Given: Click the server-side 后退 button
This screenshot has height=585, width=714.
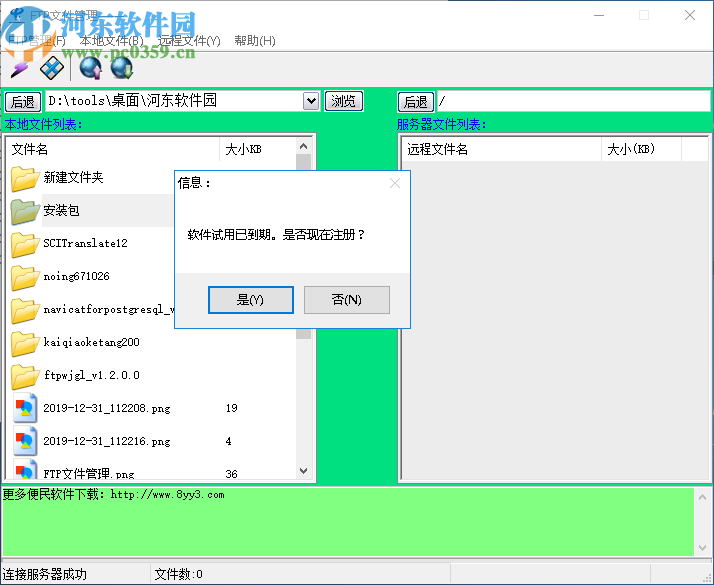Looking at the screenshot, I should [x=416, y=101].
